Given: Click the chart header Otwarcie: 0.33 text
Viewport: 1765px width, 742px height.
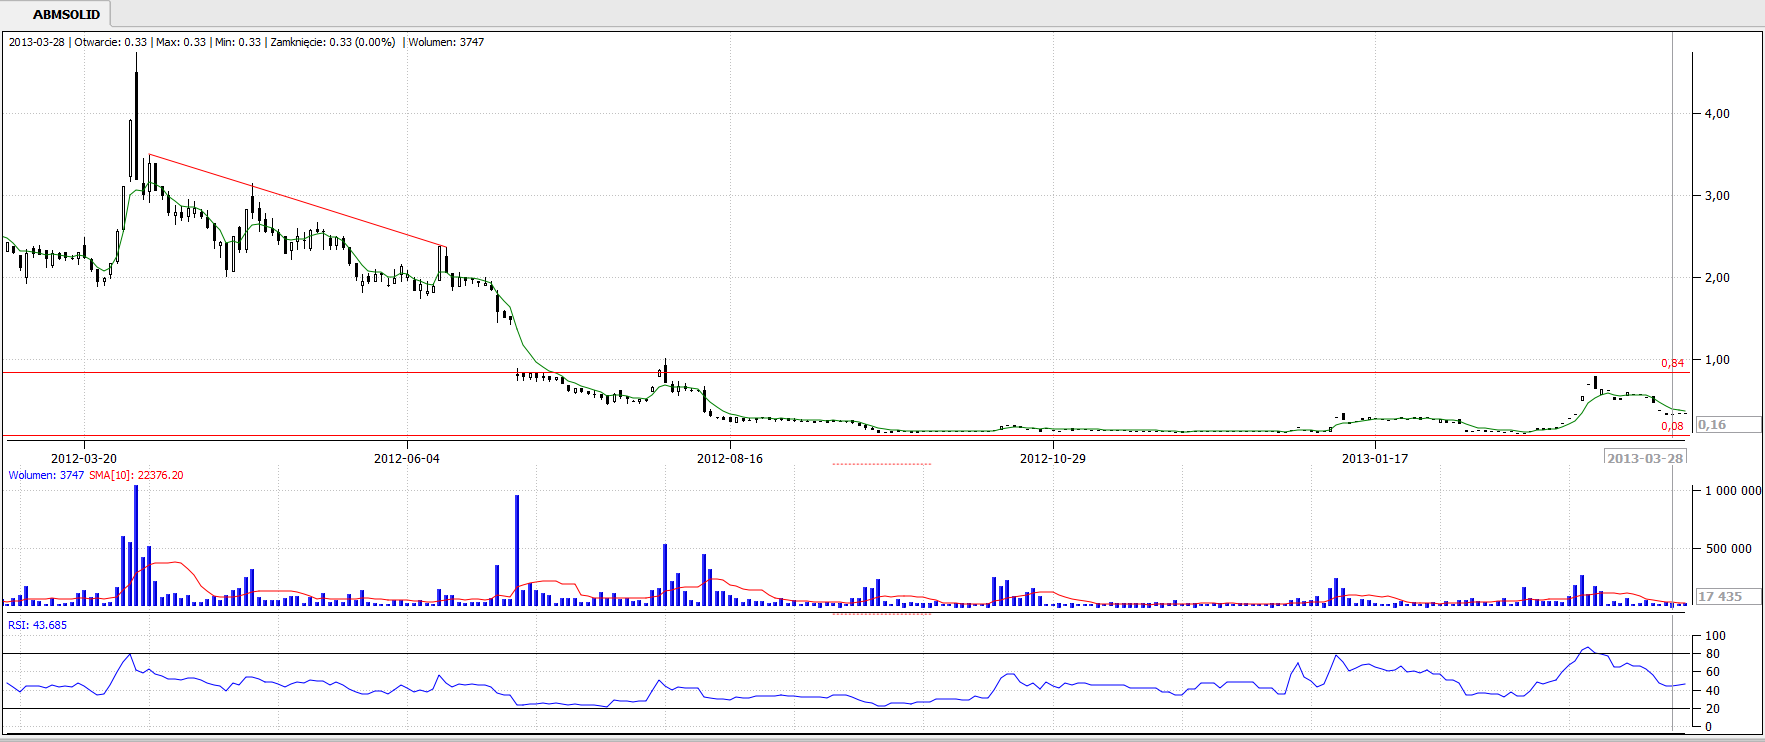Looking at the screenshot, I should (110, 42).
